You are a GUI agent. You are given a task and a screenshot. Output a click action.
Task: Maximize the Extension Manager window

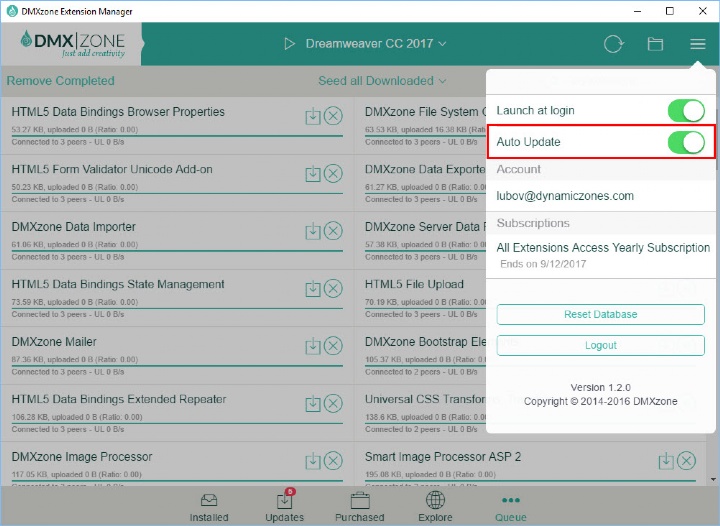[x=670, y=11]
